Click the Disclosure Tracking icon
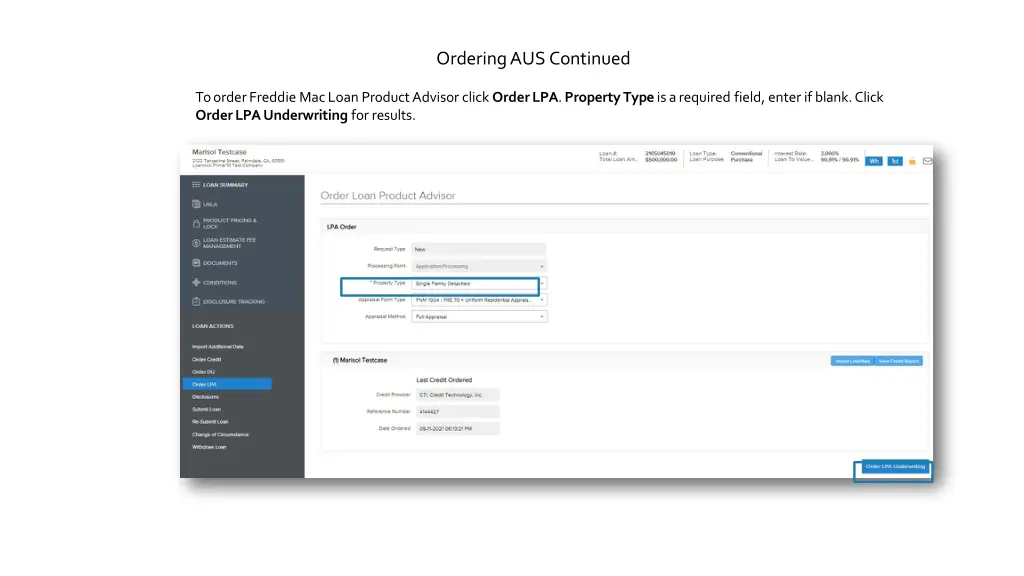The width and height of the screenshot is (1024, 576). pyautogui.click(x=196, y=301)
